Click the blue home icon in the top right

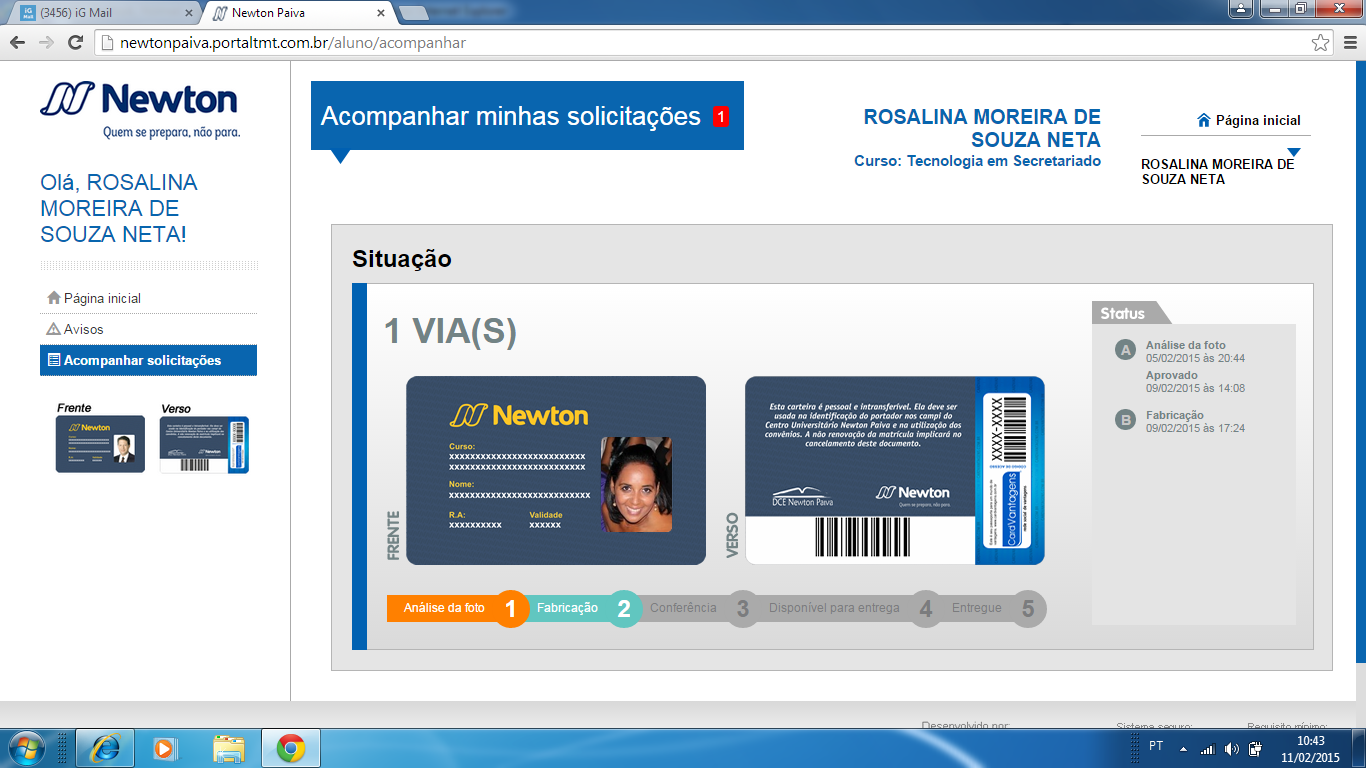point(1204,120)
